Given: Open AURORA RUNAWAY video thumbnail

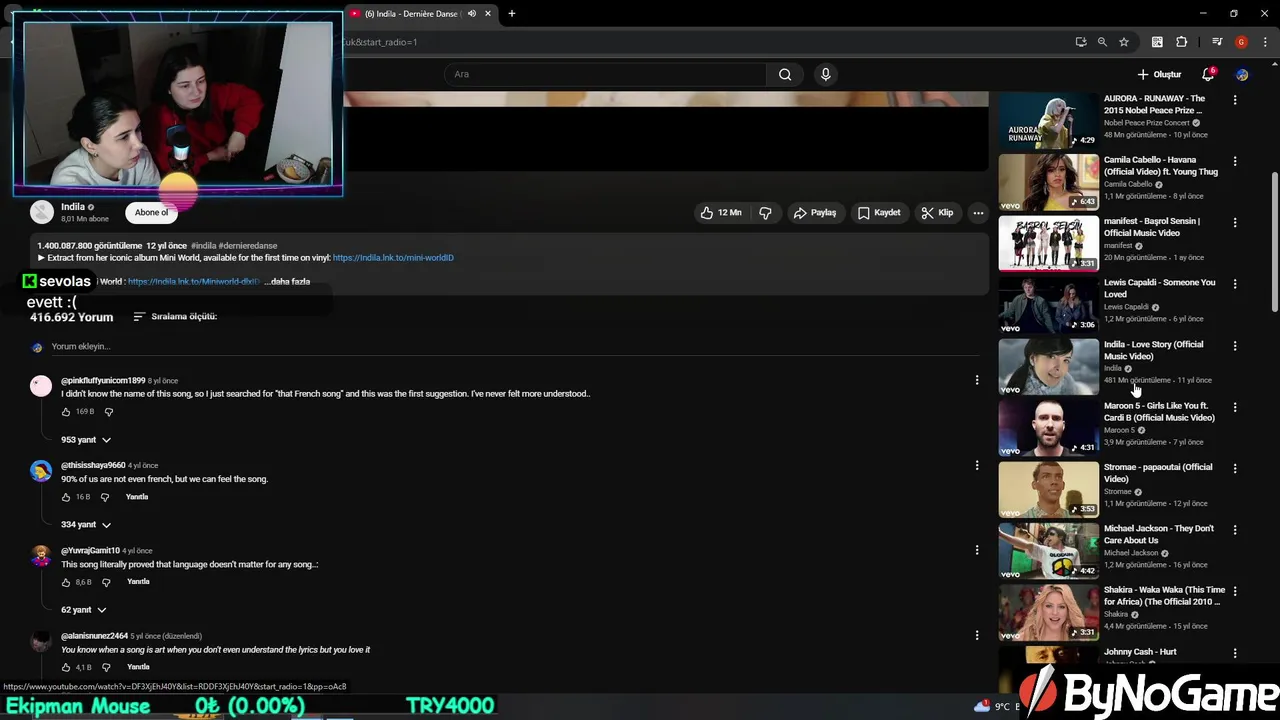Looking at the screenshot, I should 1048,120.
